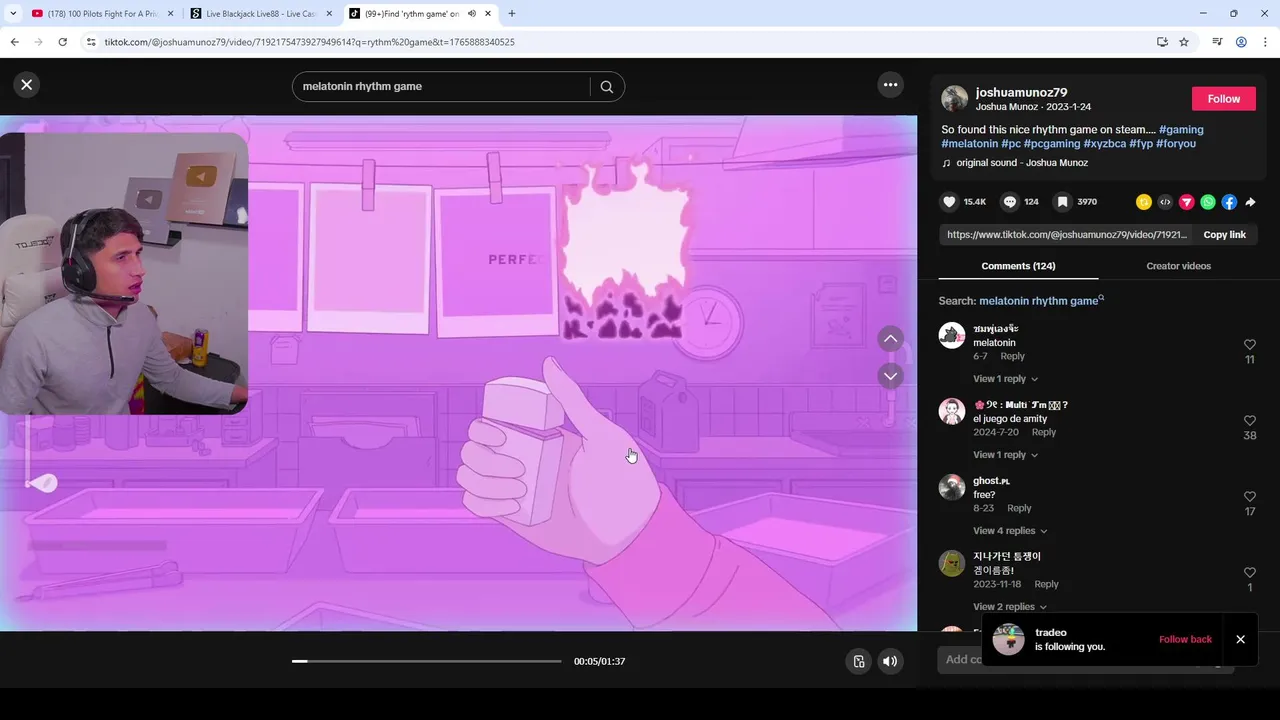This screenshot has height=720, width=1280.
Task: Go to previous video up arrow
Action: click(890, 339)
